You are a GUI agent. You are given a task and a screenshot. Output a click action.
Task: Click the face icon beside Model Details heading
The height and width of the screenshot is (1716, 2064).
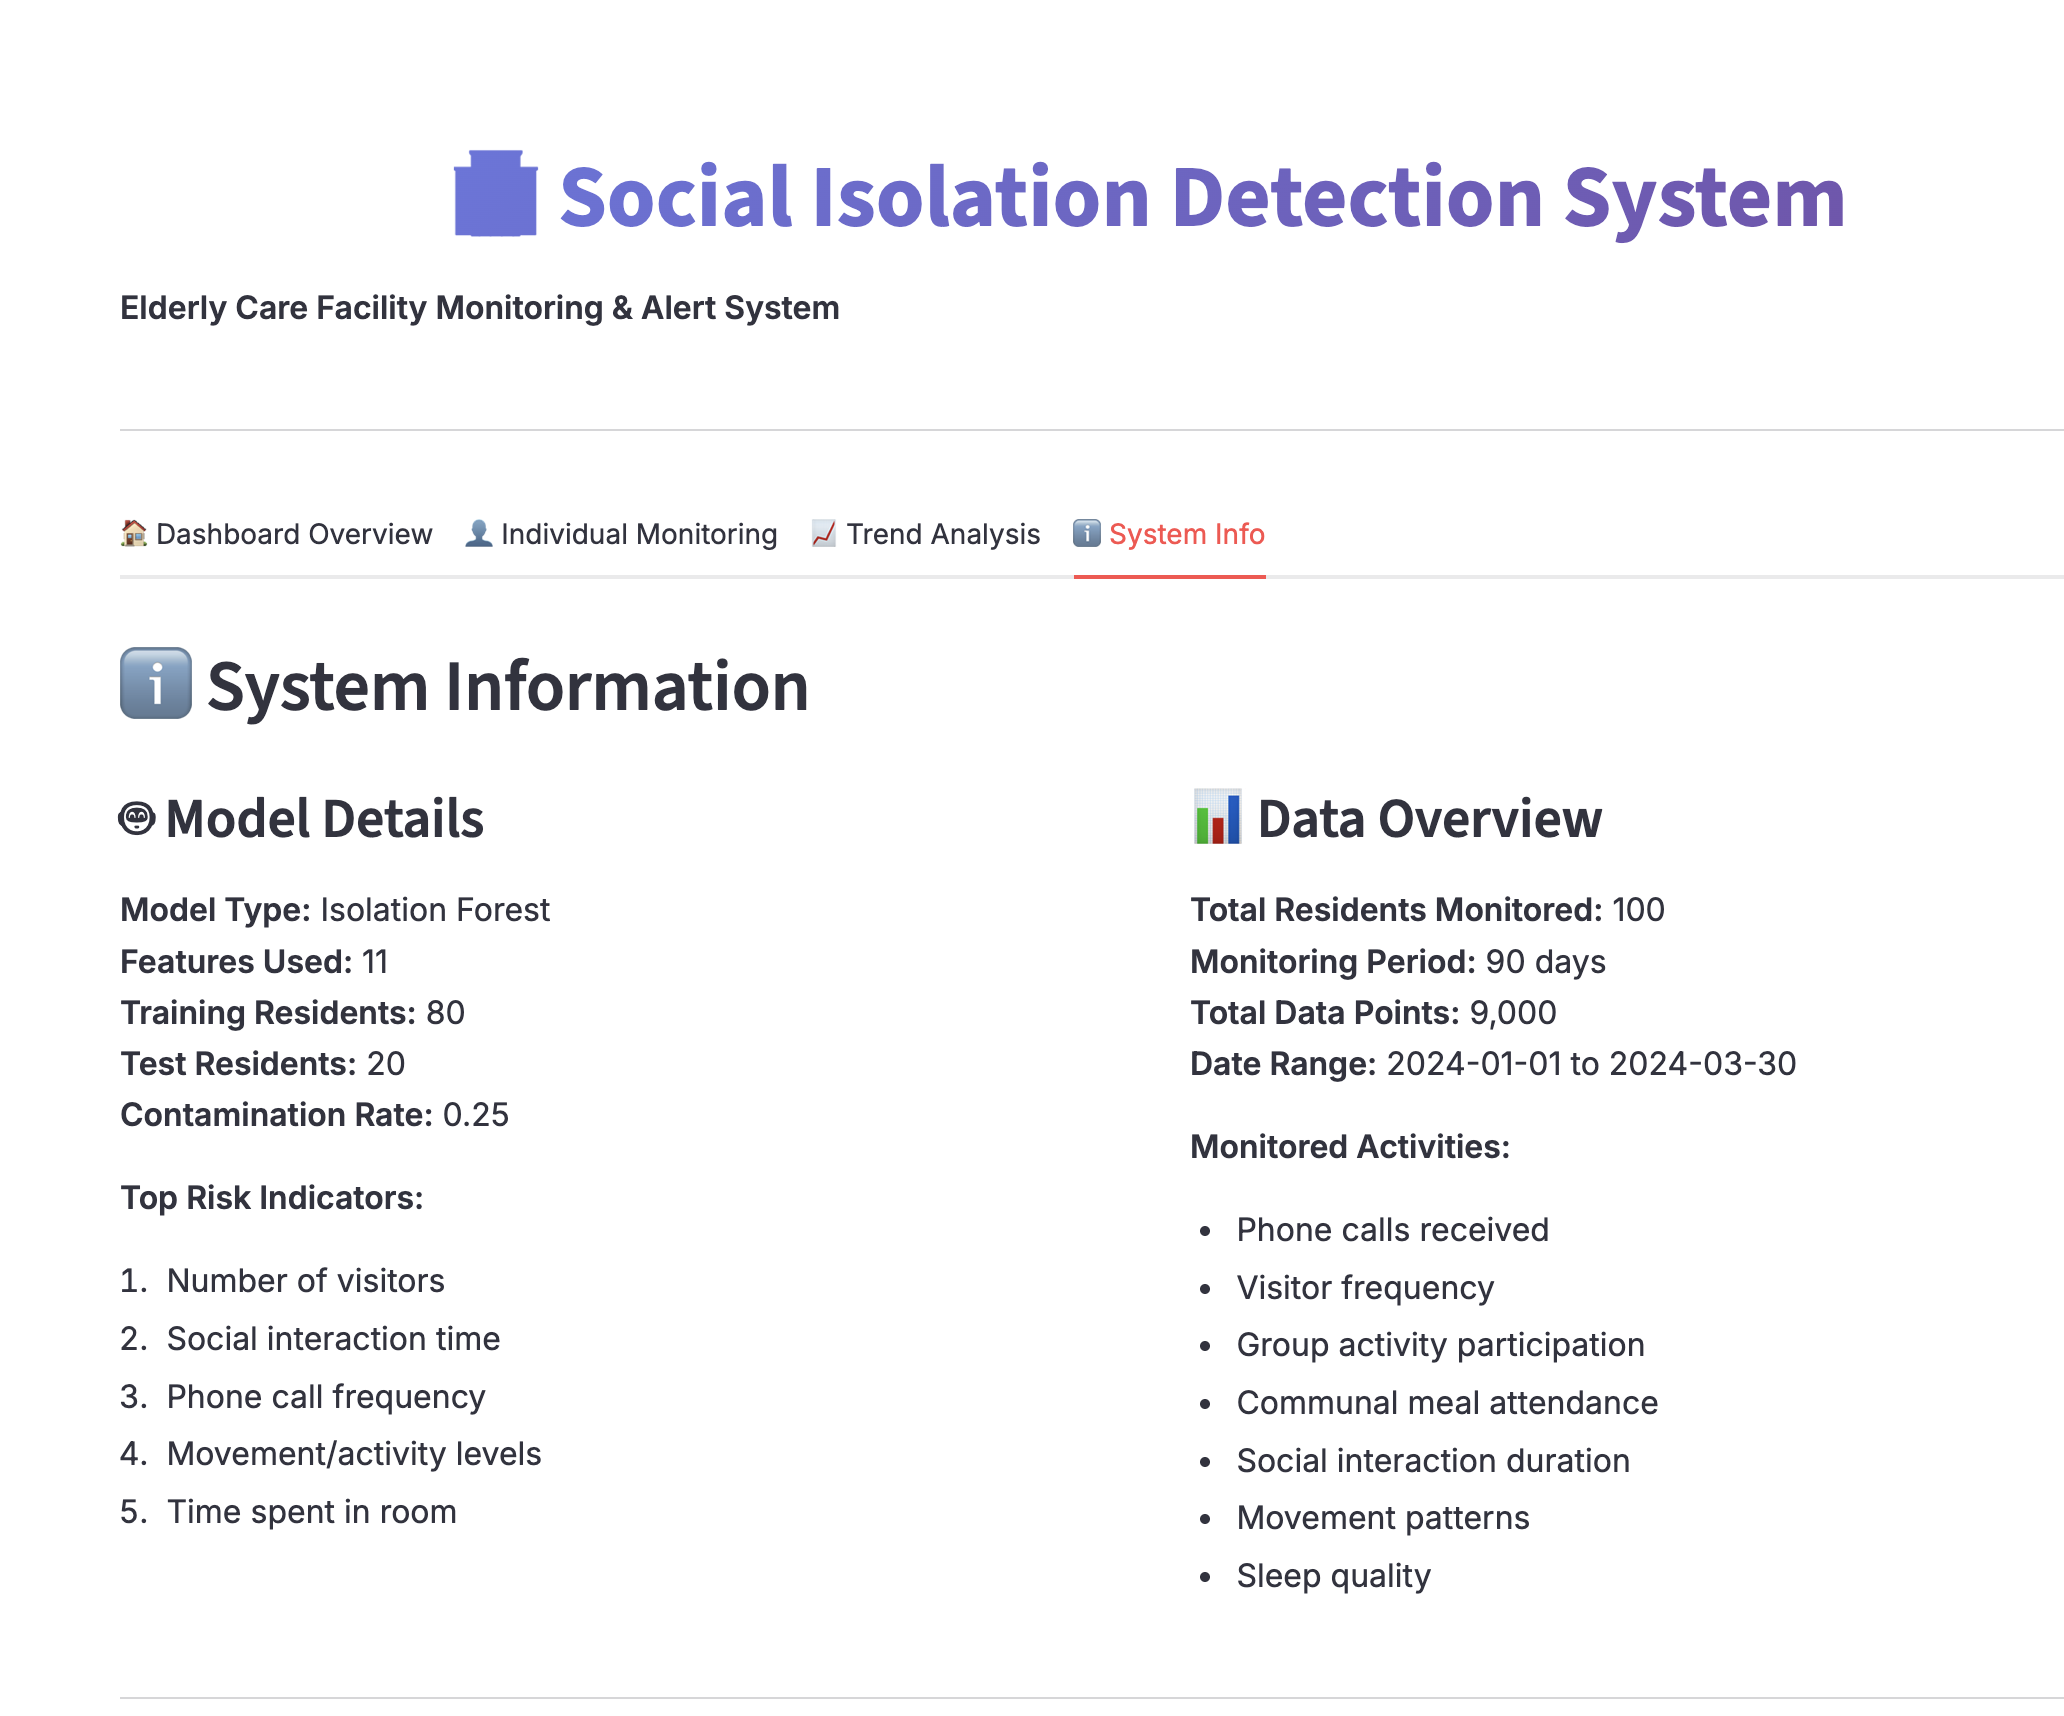137,818
